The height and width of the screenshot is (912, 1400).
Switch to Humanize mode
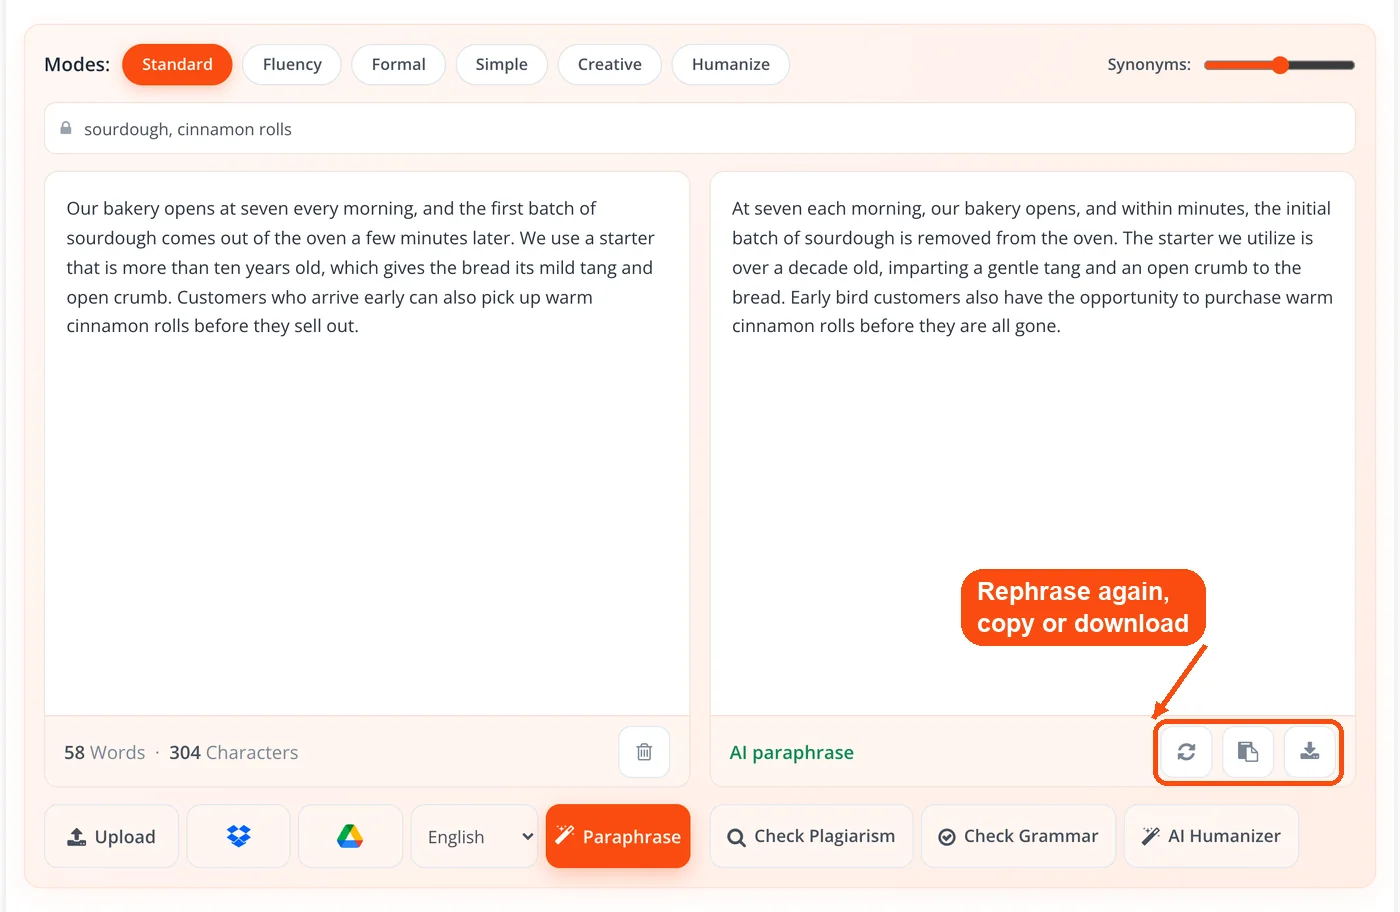point(731,65)
